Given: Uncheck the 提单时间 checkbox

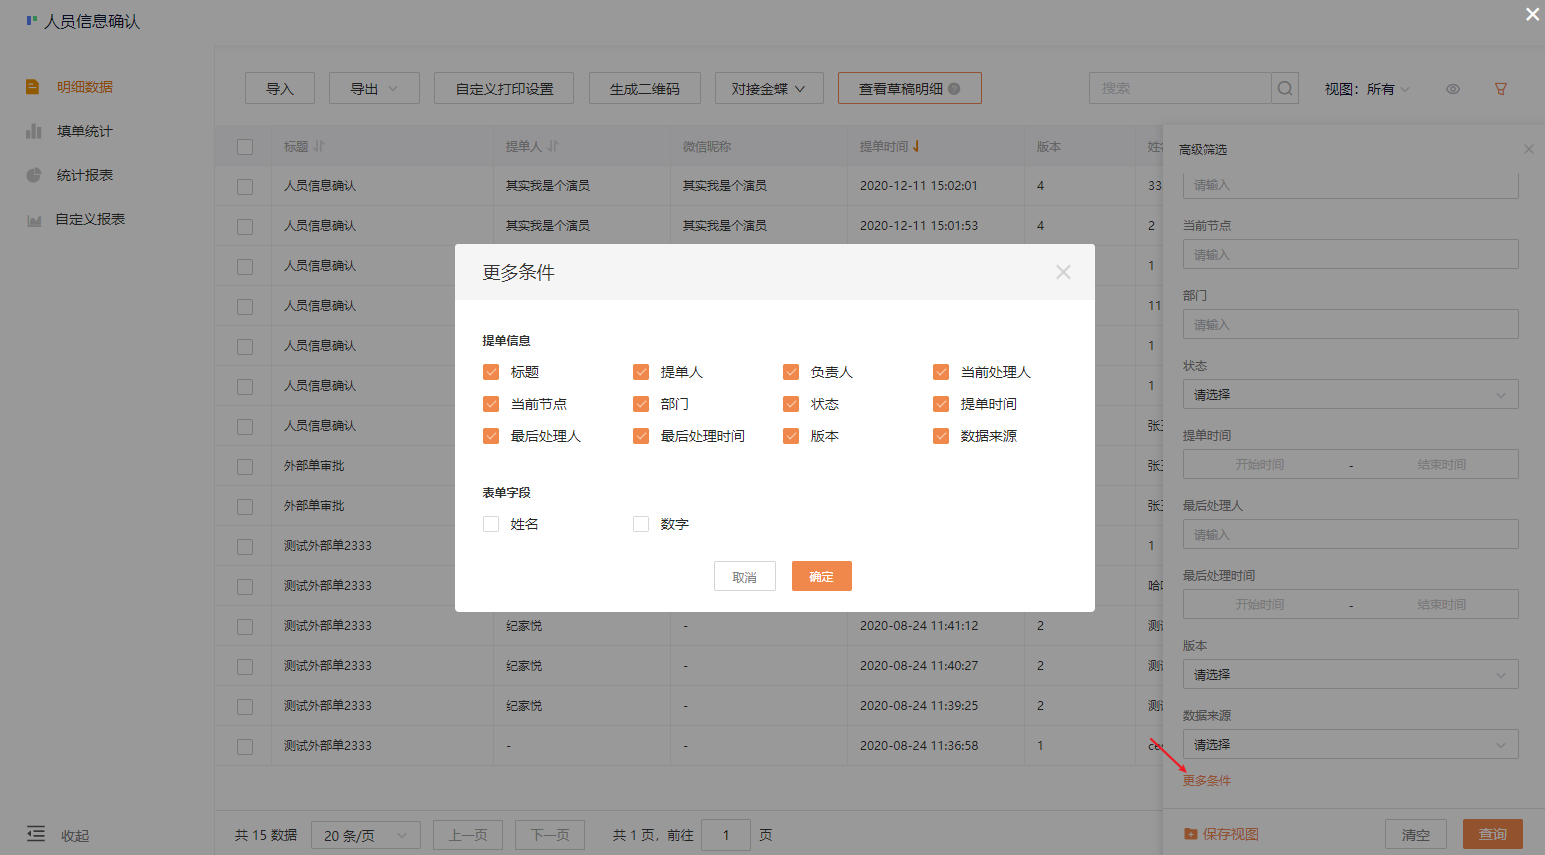Looking at the screenshot, I should pyautogui.click(x=941, y=404).
